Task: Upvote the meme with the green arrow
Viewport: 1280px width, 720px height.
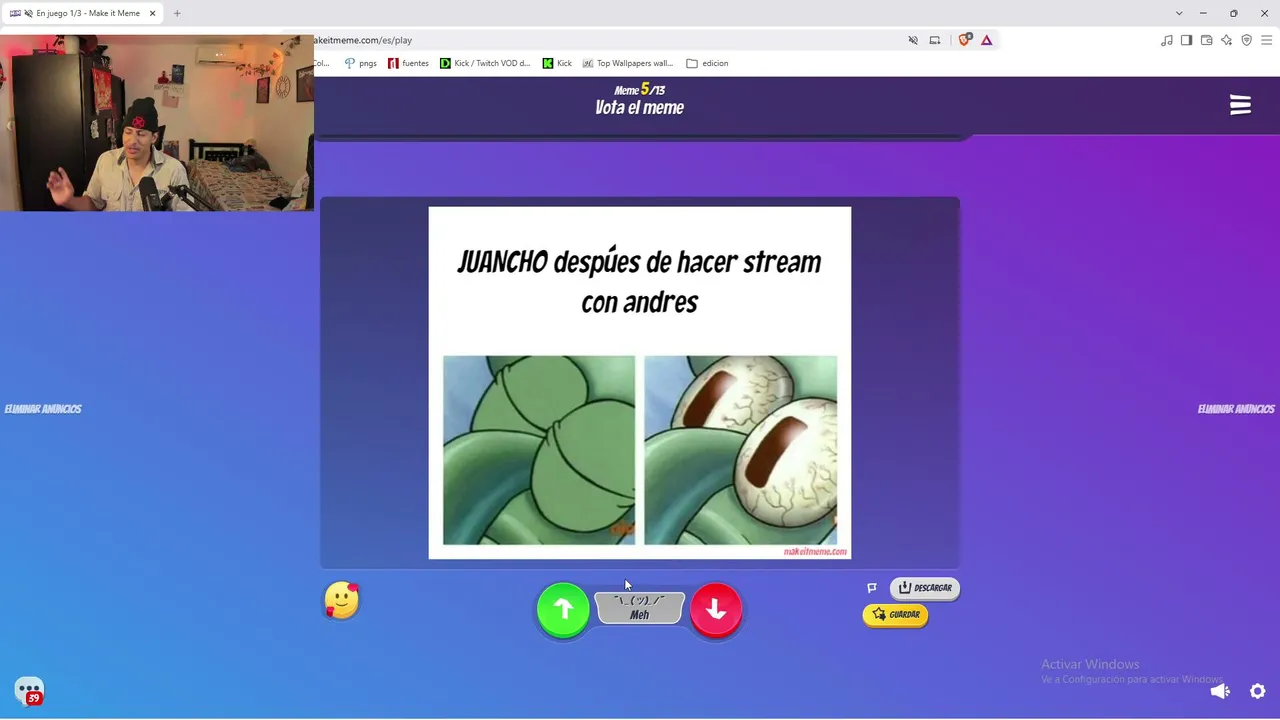Action: [563, 610]
